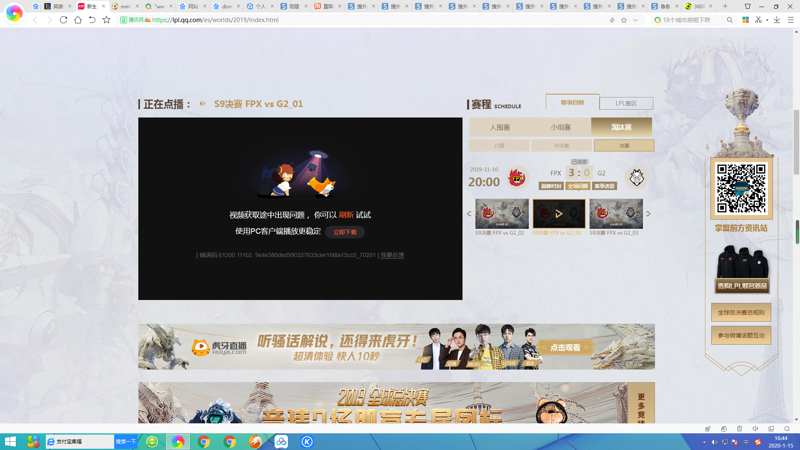800x450 pixels.
Task: Click the undo close-tab arrow icon
Action: pyautogui.click(x=92, y=20)
